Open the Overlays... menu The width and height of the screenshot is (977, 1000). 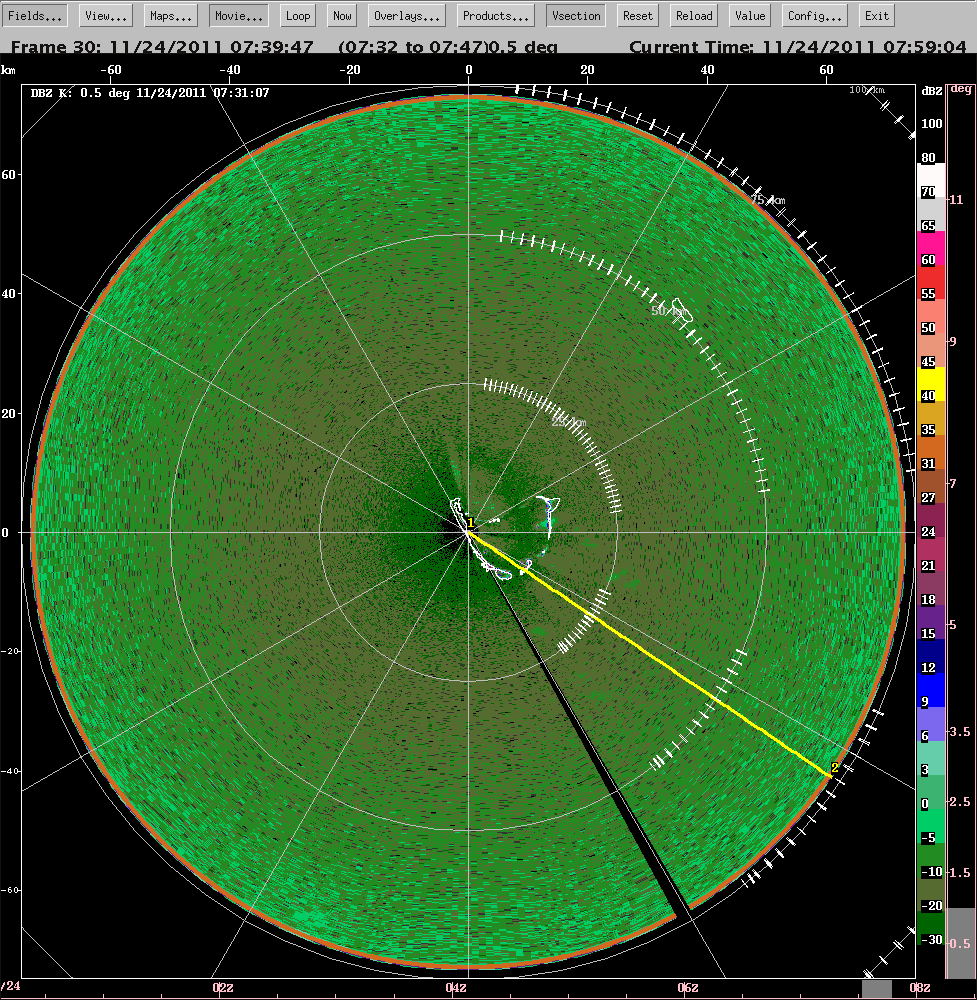[407, 16]
